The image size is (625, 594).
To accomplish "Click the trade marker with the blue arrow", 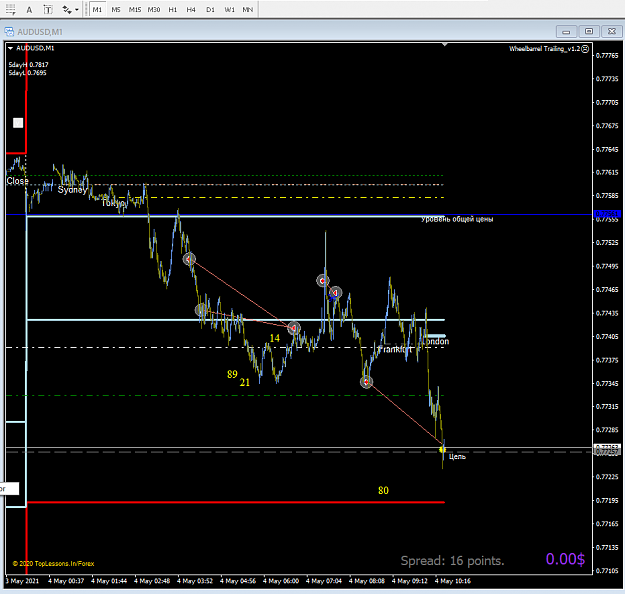I will (336, 293).
